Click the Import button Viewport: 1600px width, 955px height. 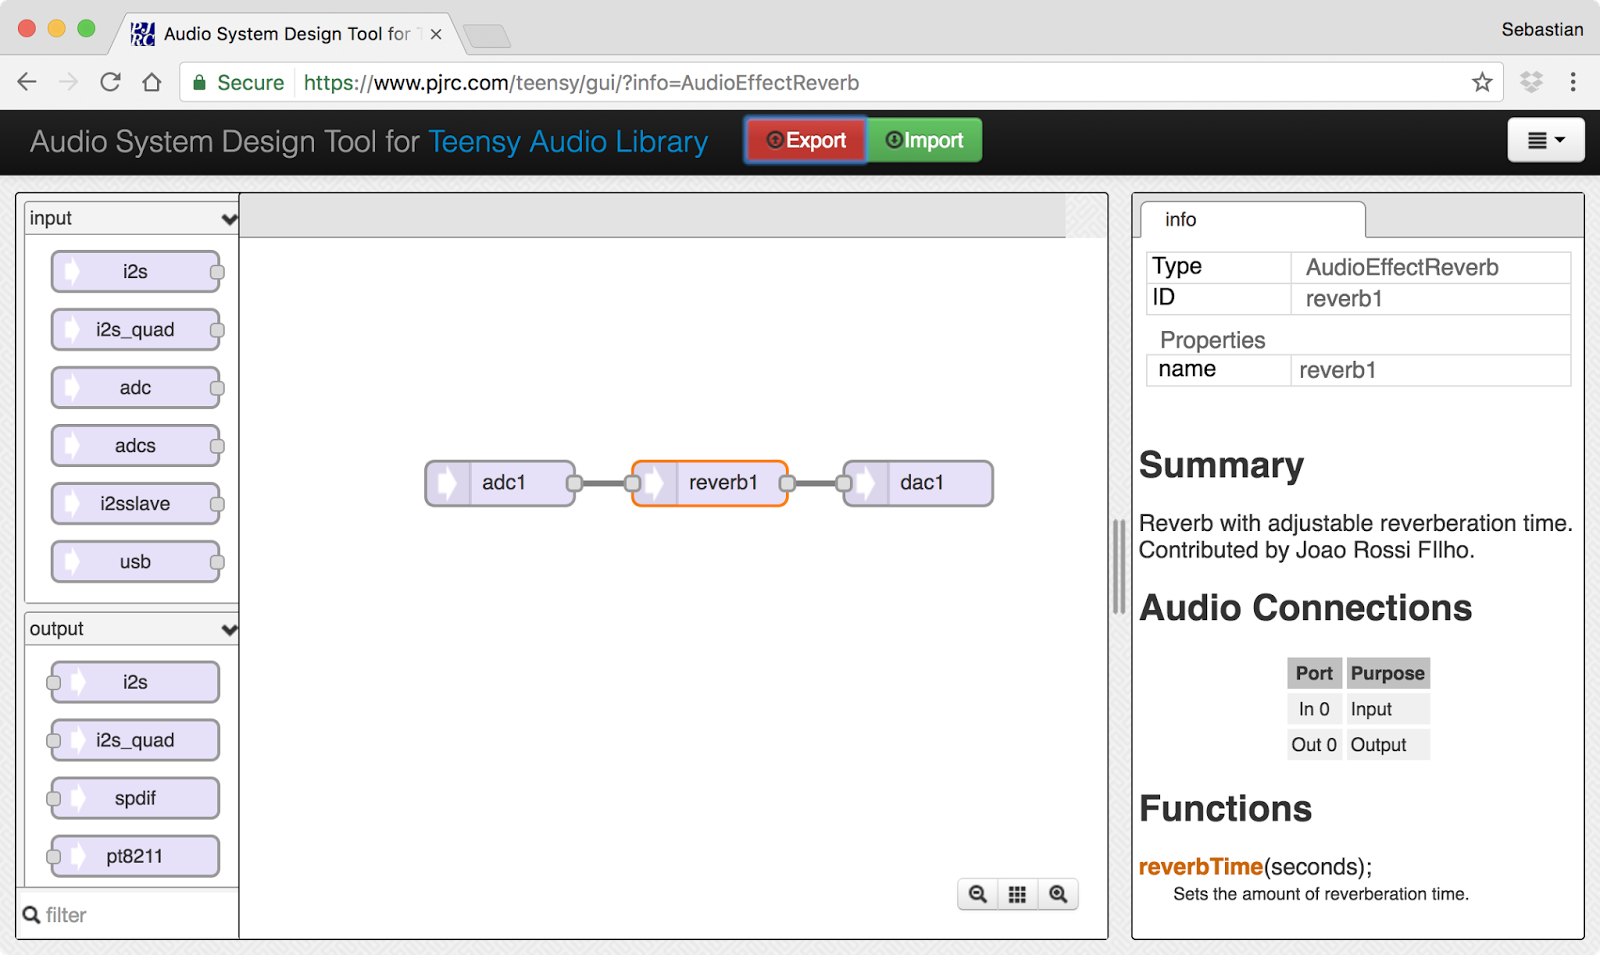pos(923,140)
